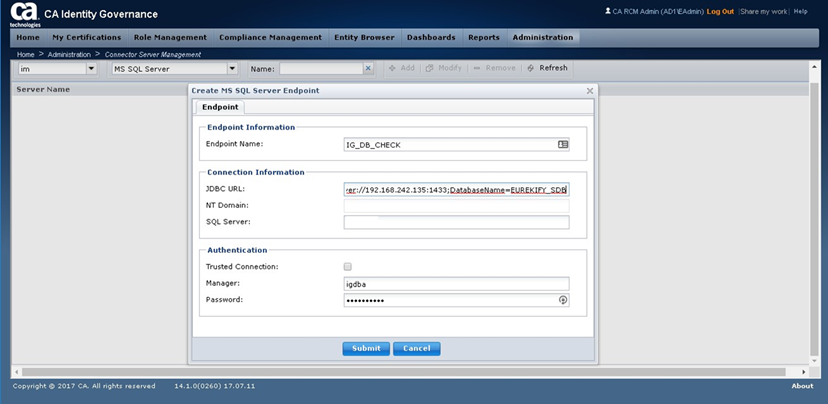
Task: Go to Administration in the breadcrumb
Action: click(69, 54)
